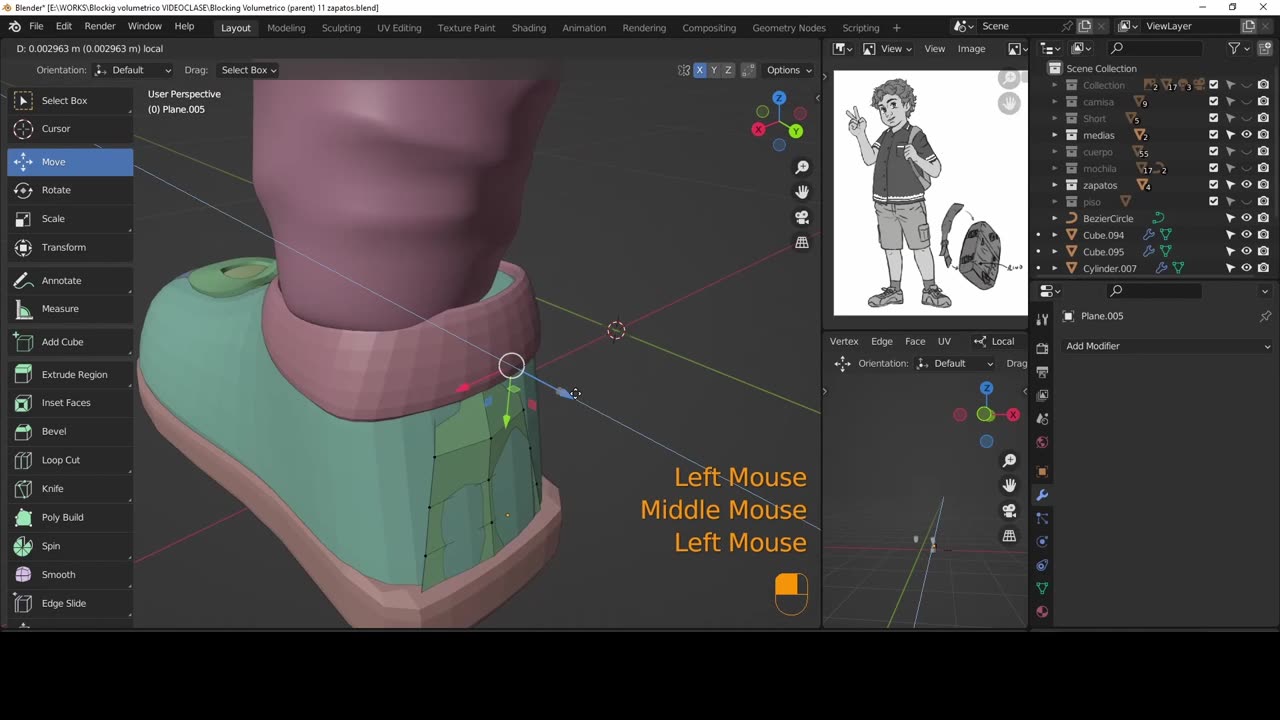This screenshot has height=720, width=1280.
Task: Hide BezierCircle with its eye icon
Action: [x=1247, y=218]
